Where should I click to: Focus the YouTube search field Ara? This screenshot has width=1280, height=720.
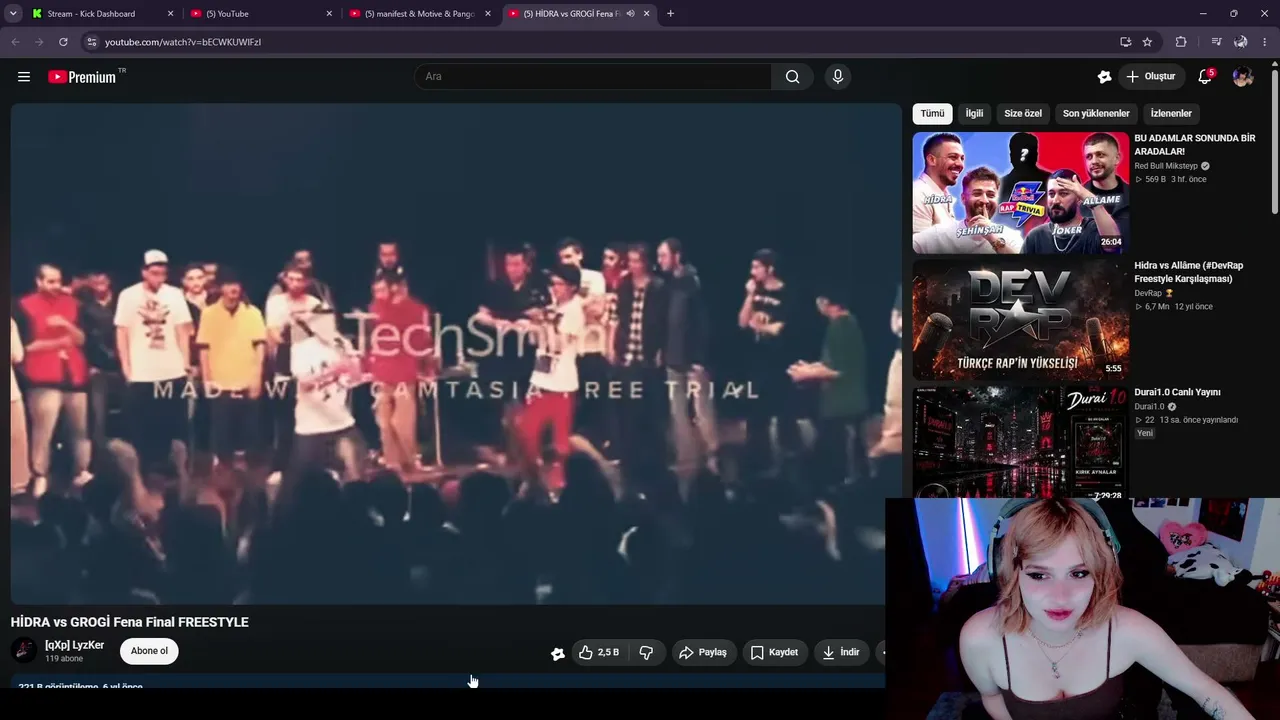[x=593, y=77]
